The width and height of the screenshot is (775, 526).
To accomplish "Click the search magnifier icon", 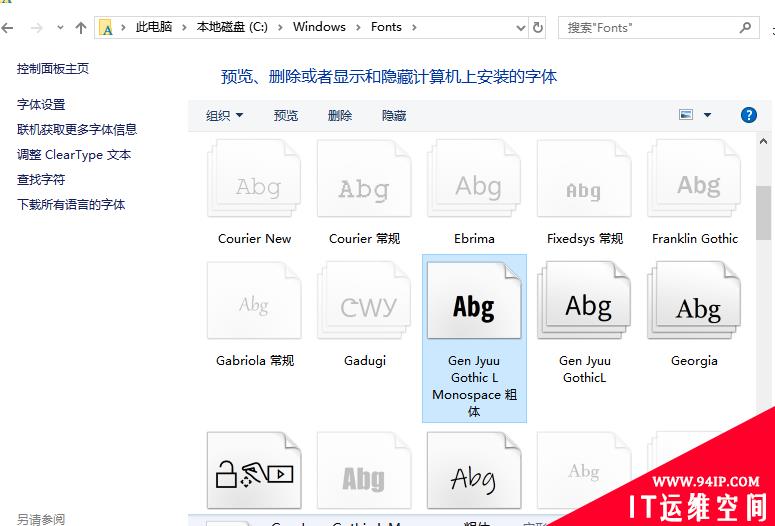I will coord(745,28).
